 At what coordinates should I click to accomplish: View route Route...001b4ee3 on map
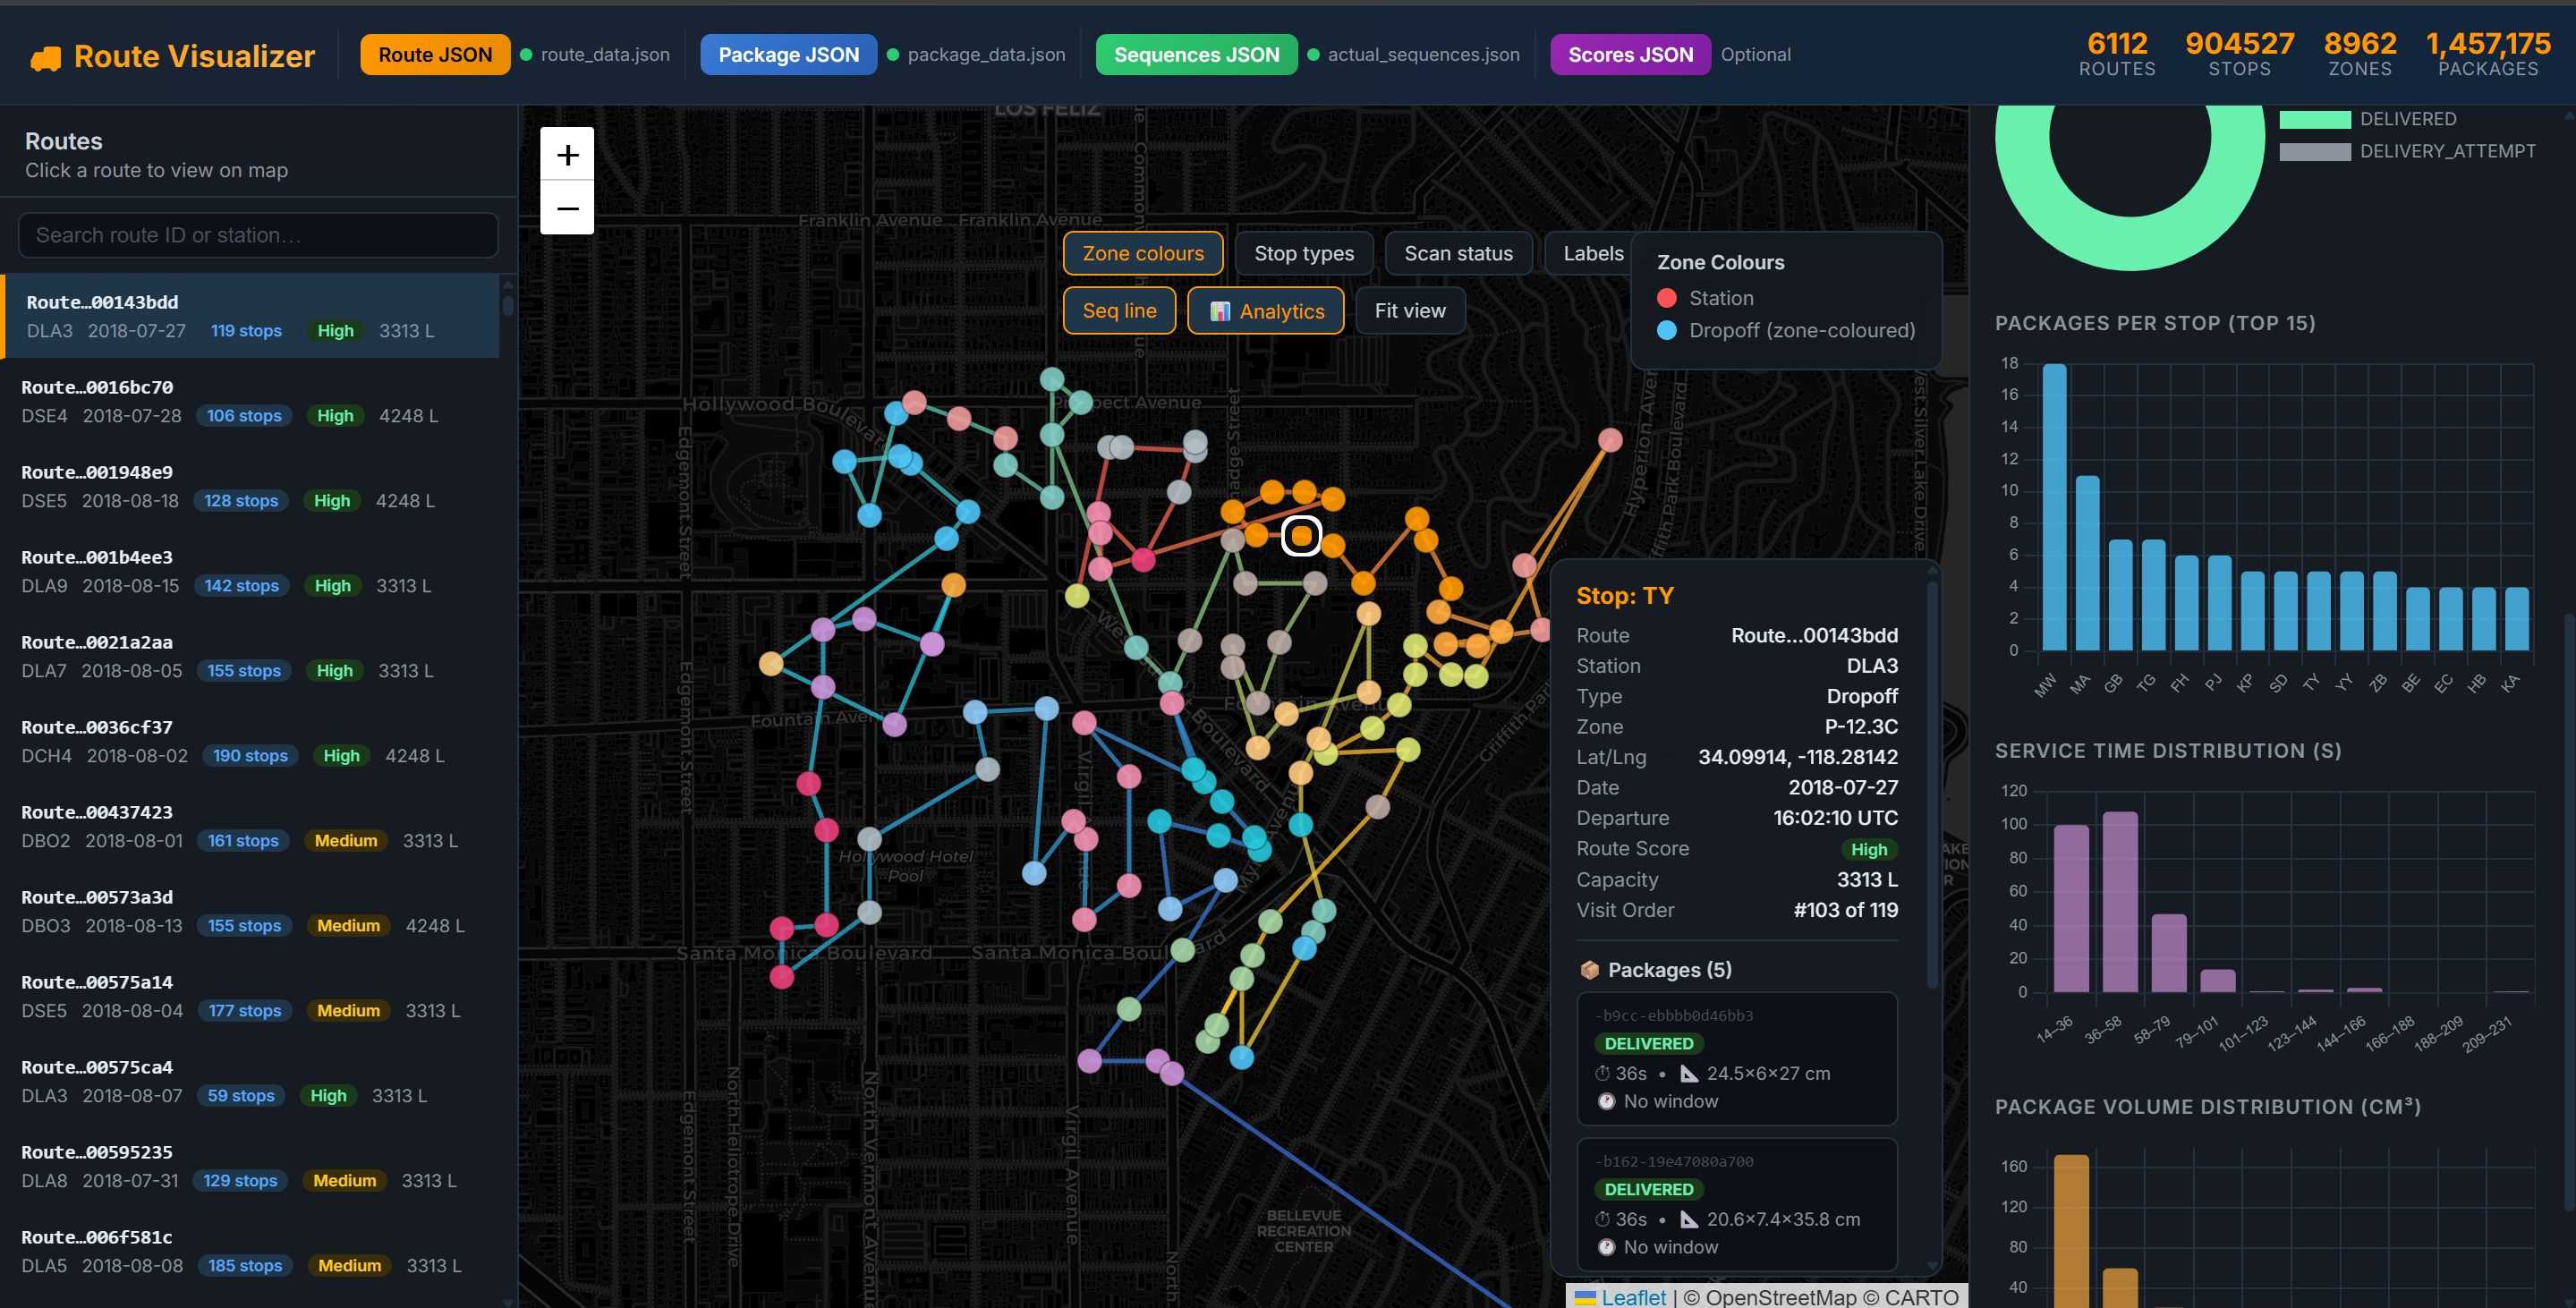[x=251, y=571]
